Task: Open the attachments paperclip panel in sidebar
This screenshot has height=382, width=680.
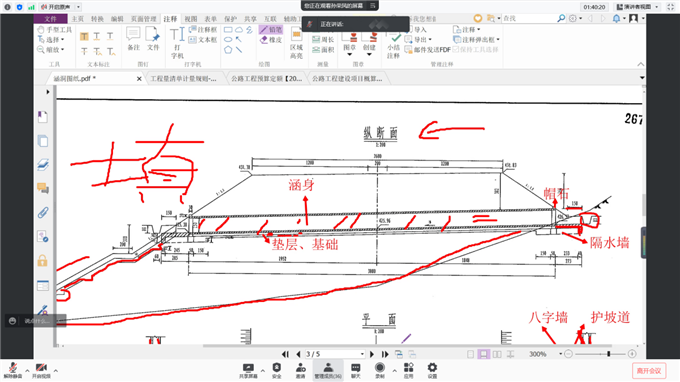Action: click(x=42, y=212)
